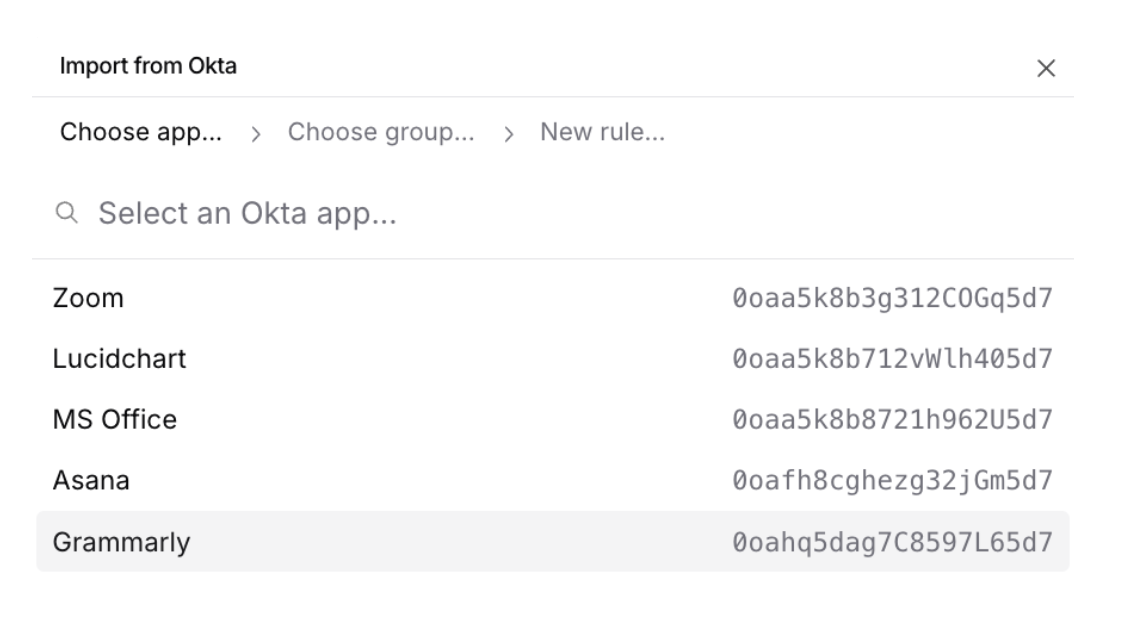Go to the Choose app step
The height and width of the screenshot is (644, 1134).
[140, 132]
